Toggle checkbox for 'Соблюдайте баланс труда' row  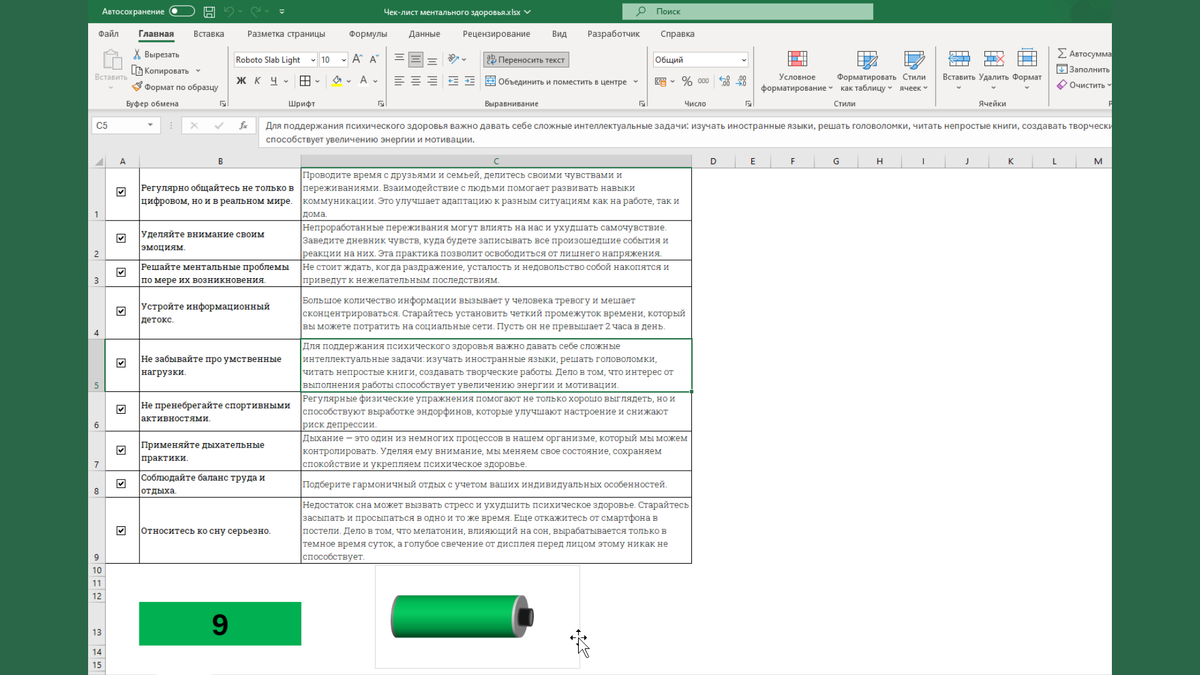(x=121, y=483)
